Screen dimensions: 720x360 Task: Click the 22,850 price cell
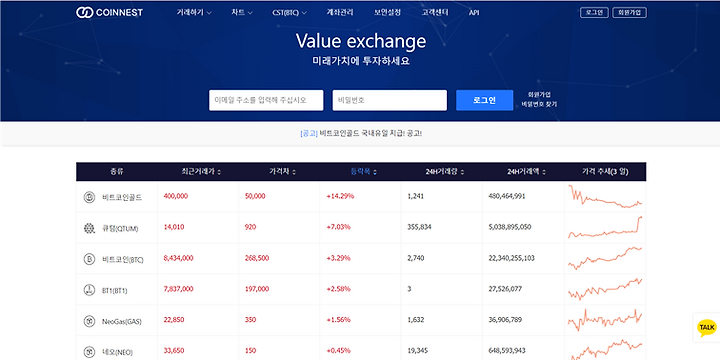pos(173,320)
